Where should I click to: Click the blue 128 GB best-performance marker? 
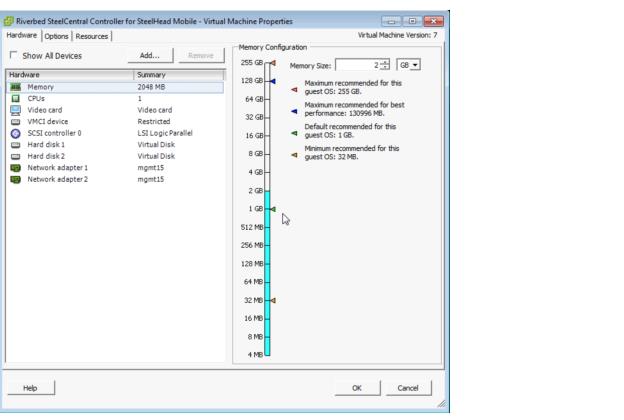pyautogui.click(x=273, y=81)
